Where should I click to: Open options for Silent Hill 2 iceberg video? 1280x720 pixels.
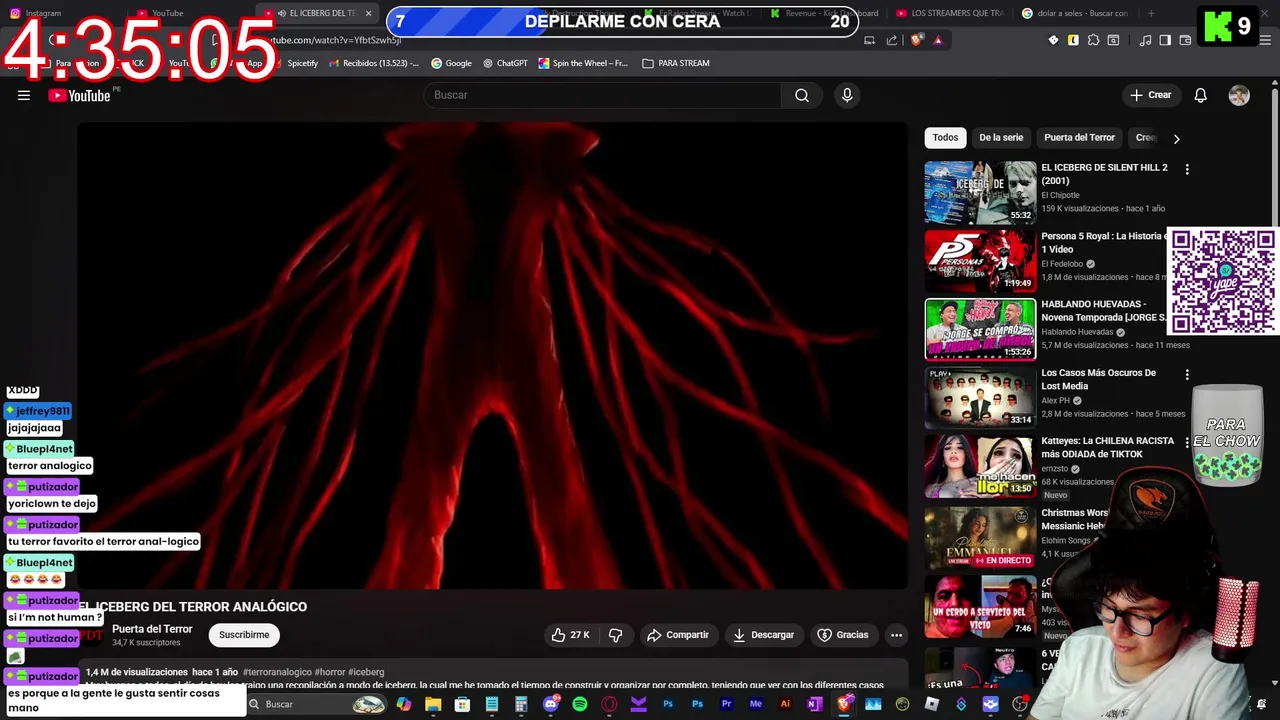[1187, 170]
